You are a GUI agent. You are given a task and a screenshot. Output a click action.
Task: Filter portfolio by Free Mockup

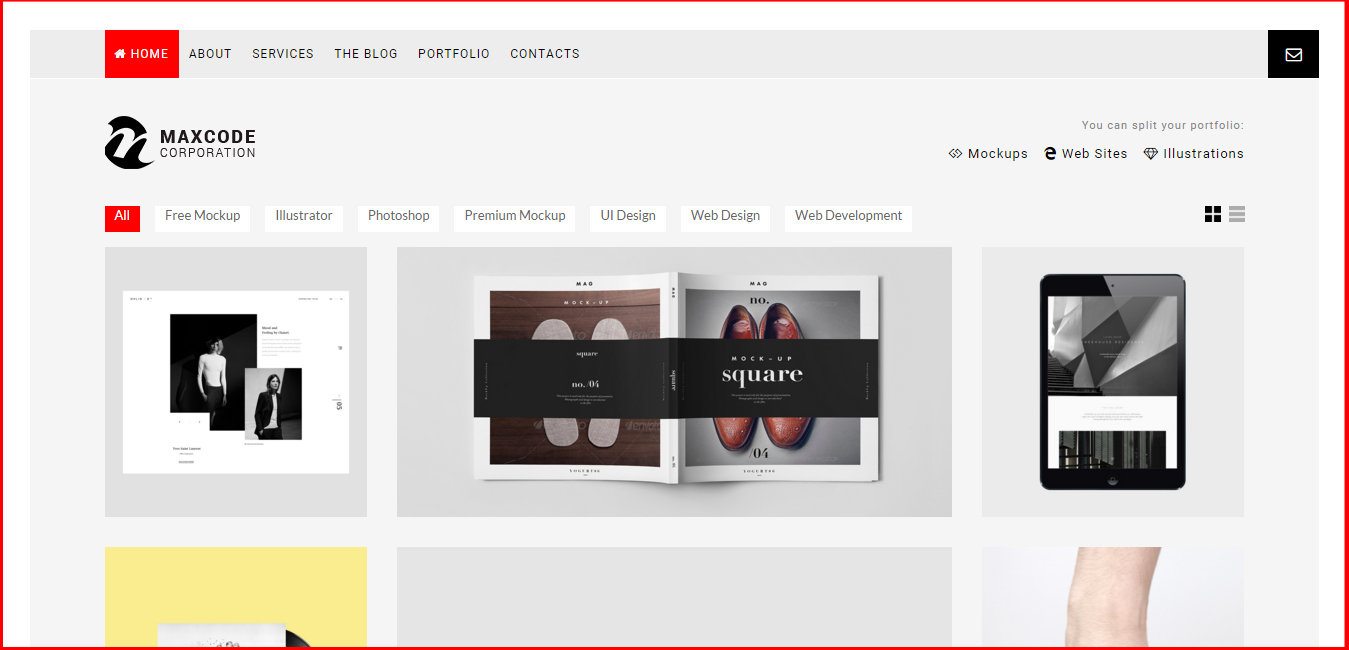coord(203,217)
